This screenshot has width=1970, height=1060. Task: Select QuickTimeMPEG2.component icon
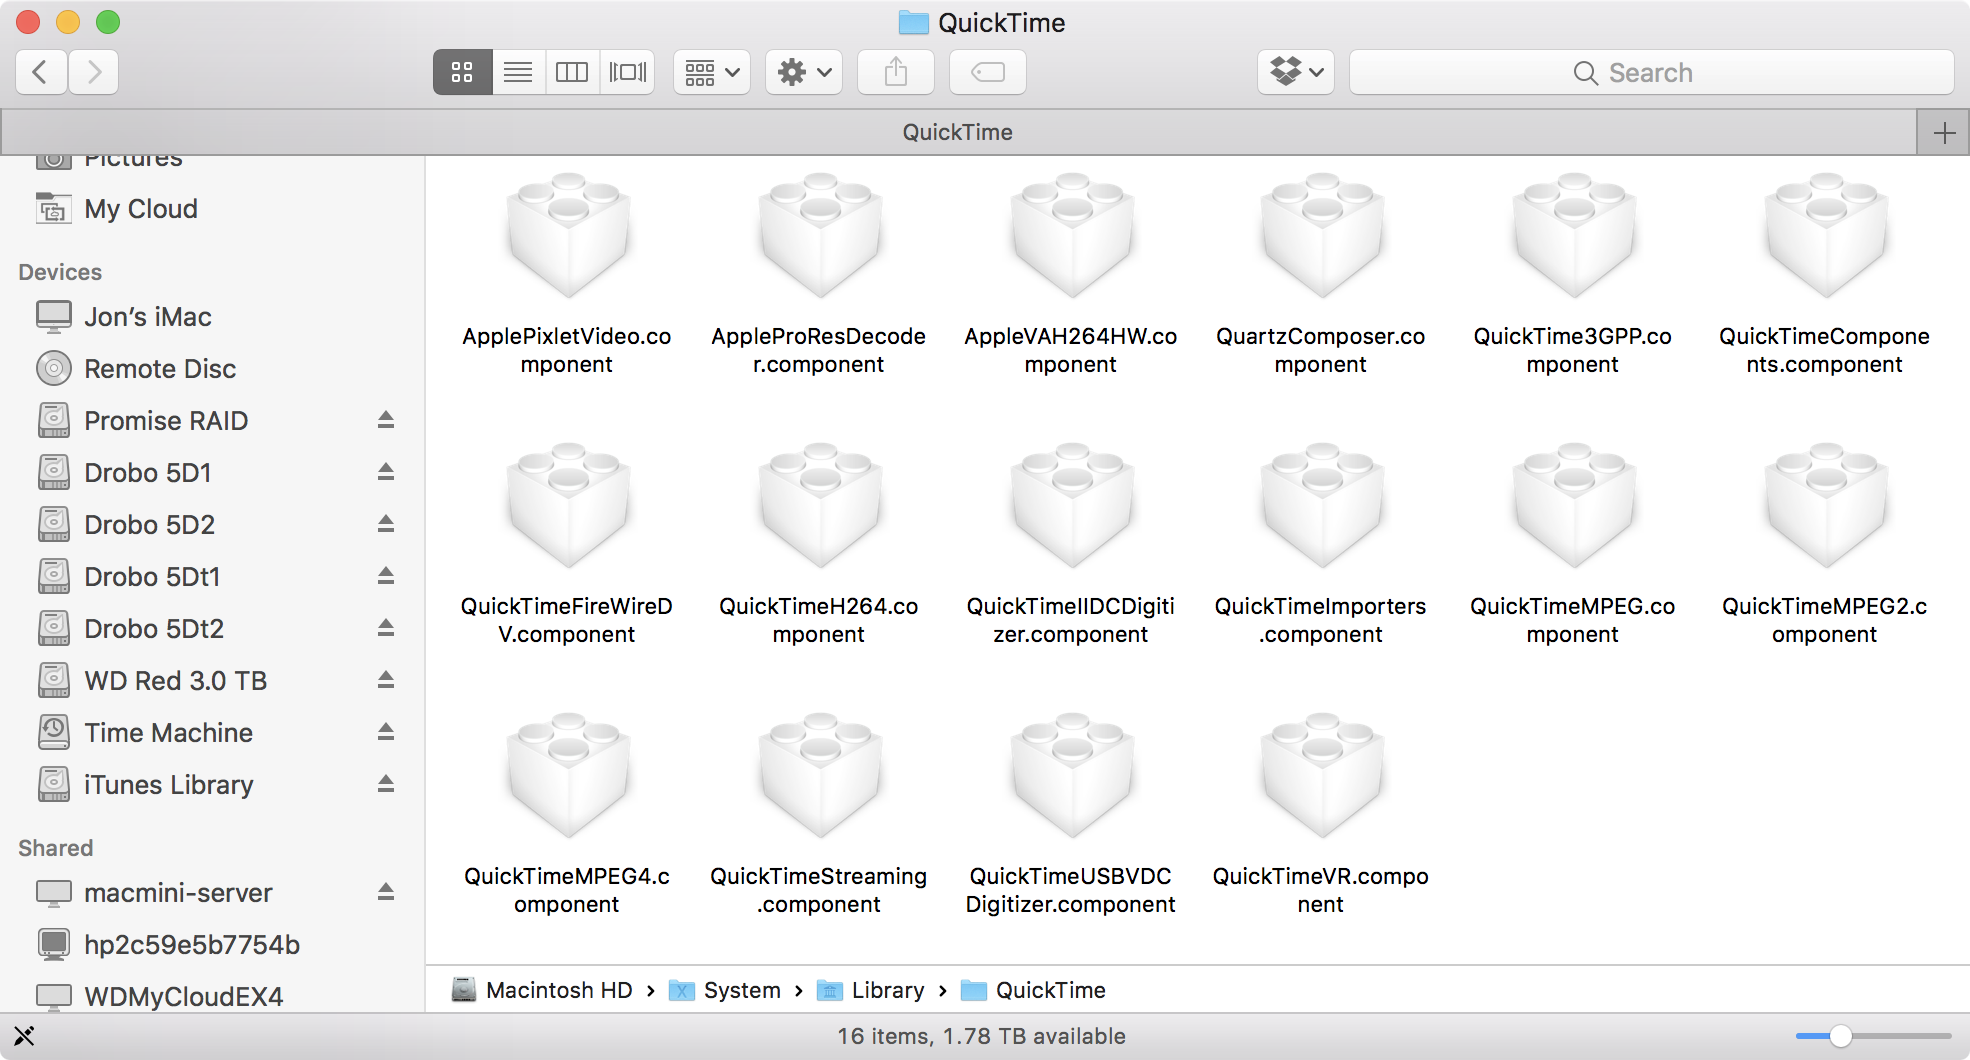point(1826,507)
